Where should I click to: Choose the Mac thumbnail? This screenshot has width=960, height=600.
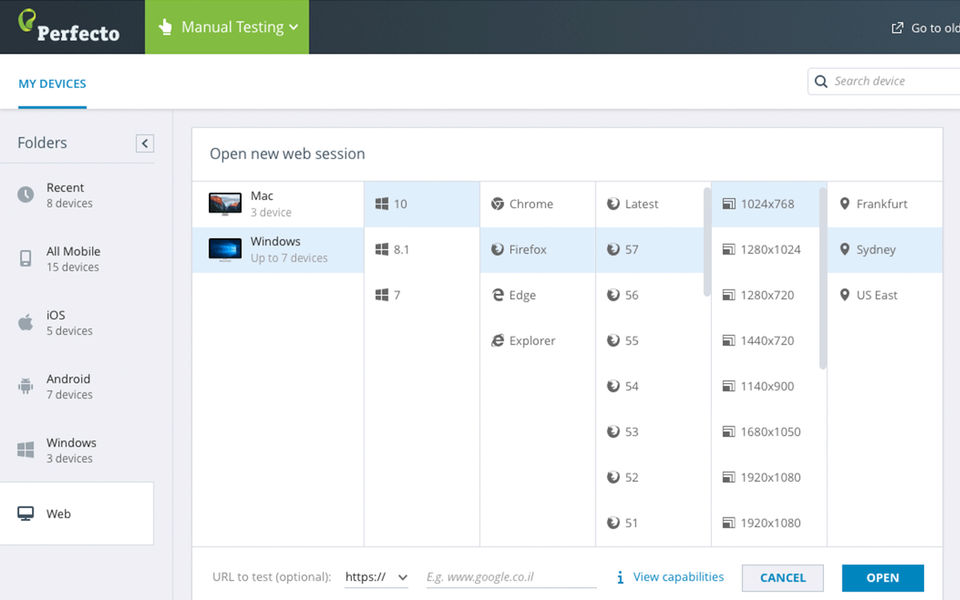[225, 204]
